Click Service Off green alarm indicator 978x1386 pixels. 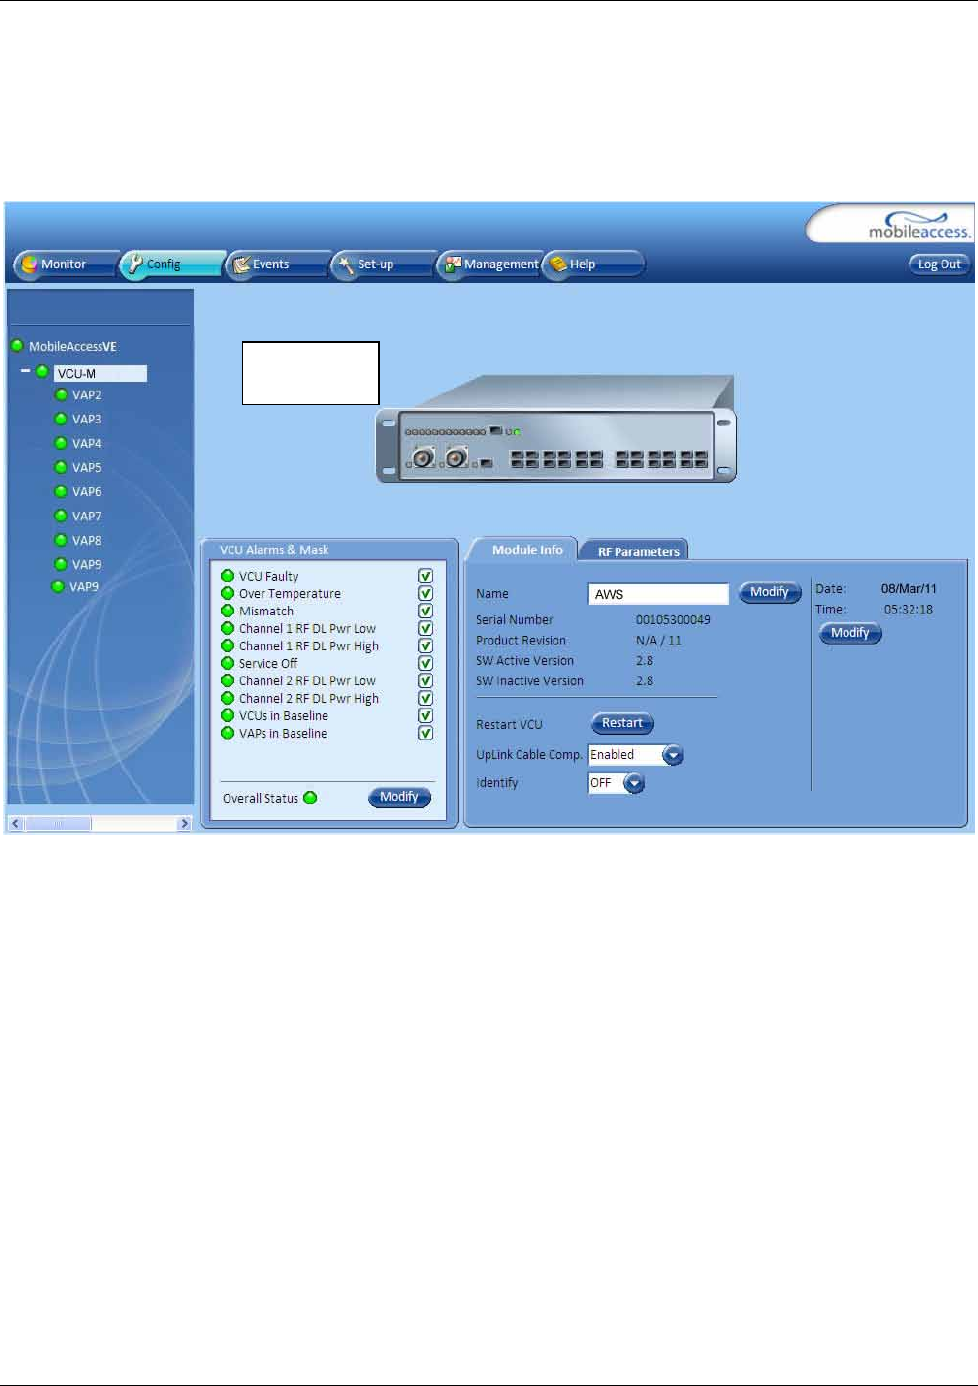click(x=228, y=663)
